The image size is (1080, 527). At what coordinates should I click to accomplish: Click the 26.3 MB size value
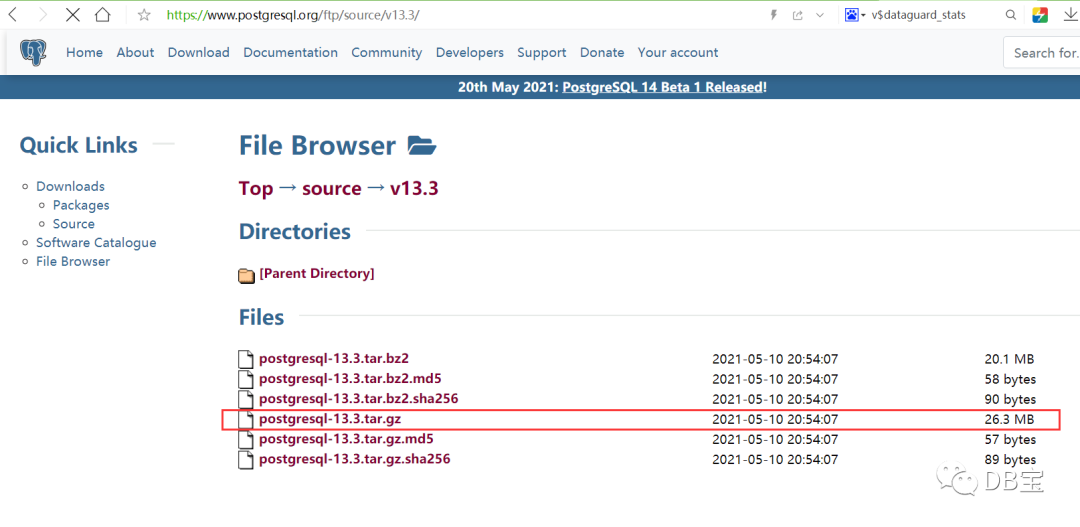1010,420
